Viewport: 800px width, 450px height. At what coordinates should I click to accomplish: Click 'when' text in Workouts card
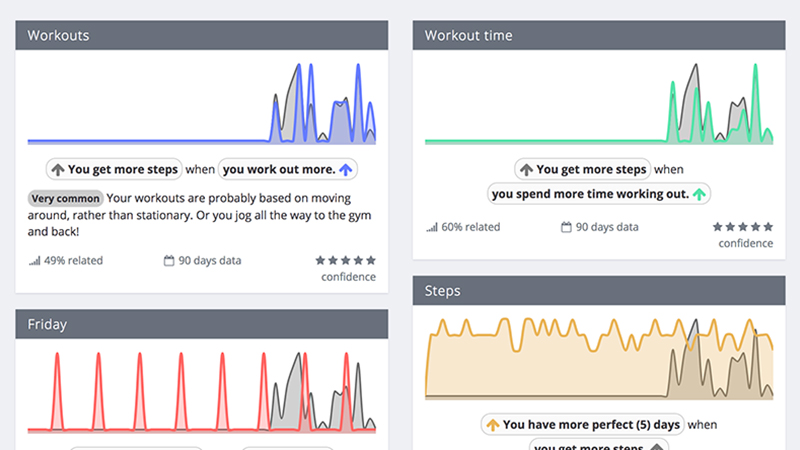click(x=200, y=169)
